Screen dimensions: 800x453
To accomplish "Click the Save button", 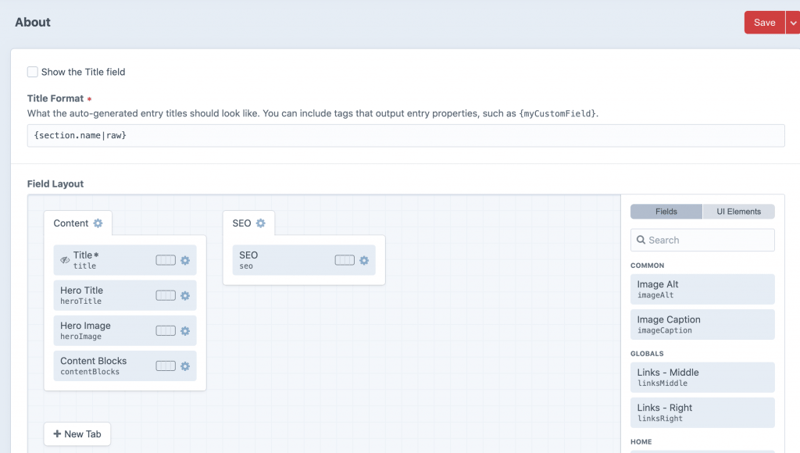I will [764, 23].
